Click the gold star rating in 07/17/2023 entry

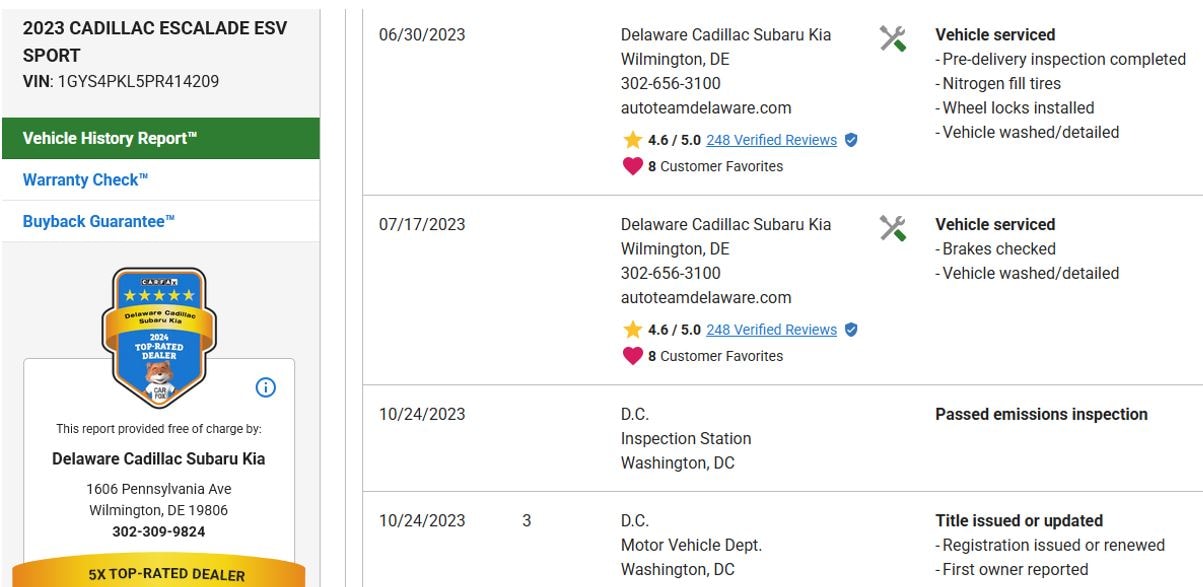click(632, 330)
